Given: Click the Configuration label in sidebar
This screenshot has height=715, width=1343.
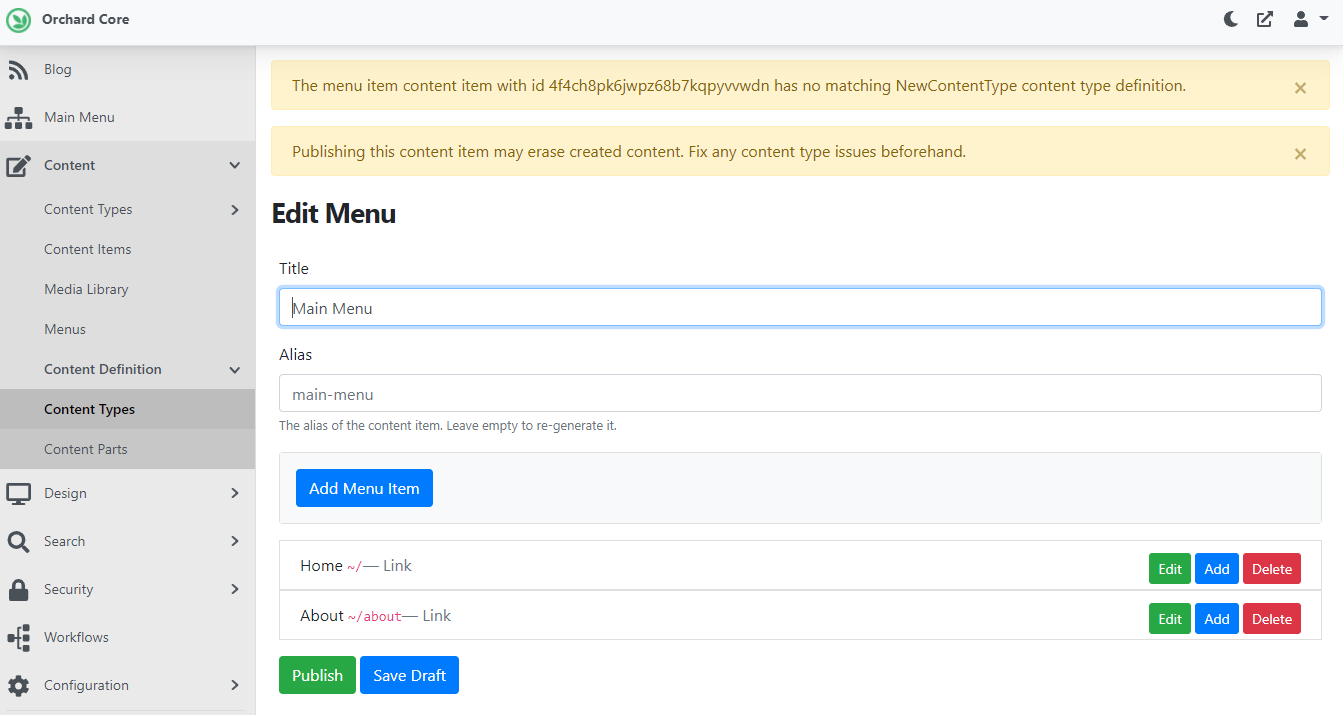Looking at the screenshot, I should [86, 686].
